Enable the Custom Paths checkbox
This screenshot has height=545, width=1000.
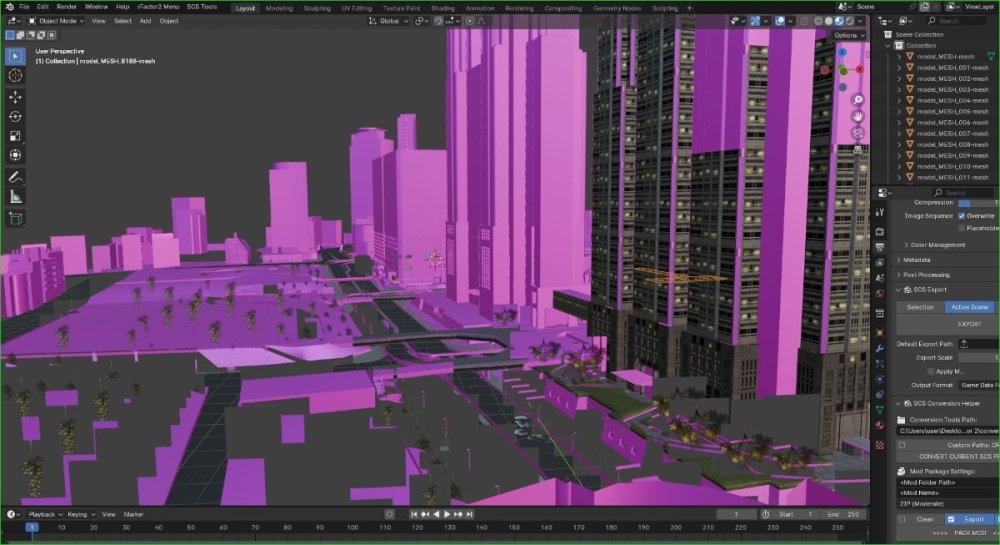point(902,445)
